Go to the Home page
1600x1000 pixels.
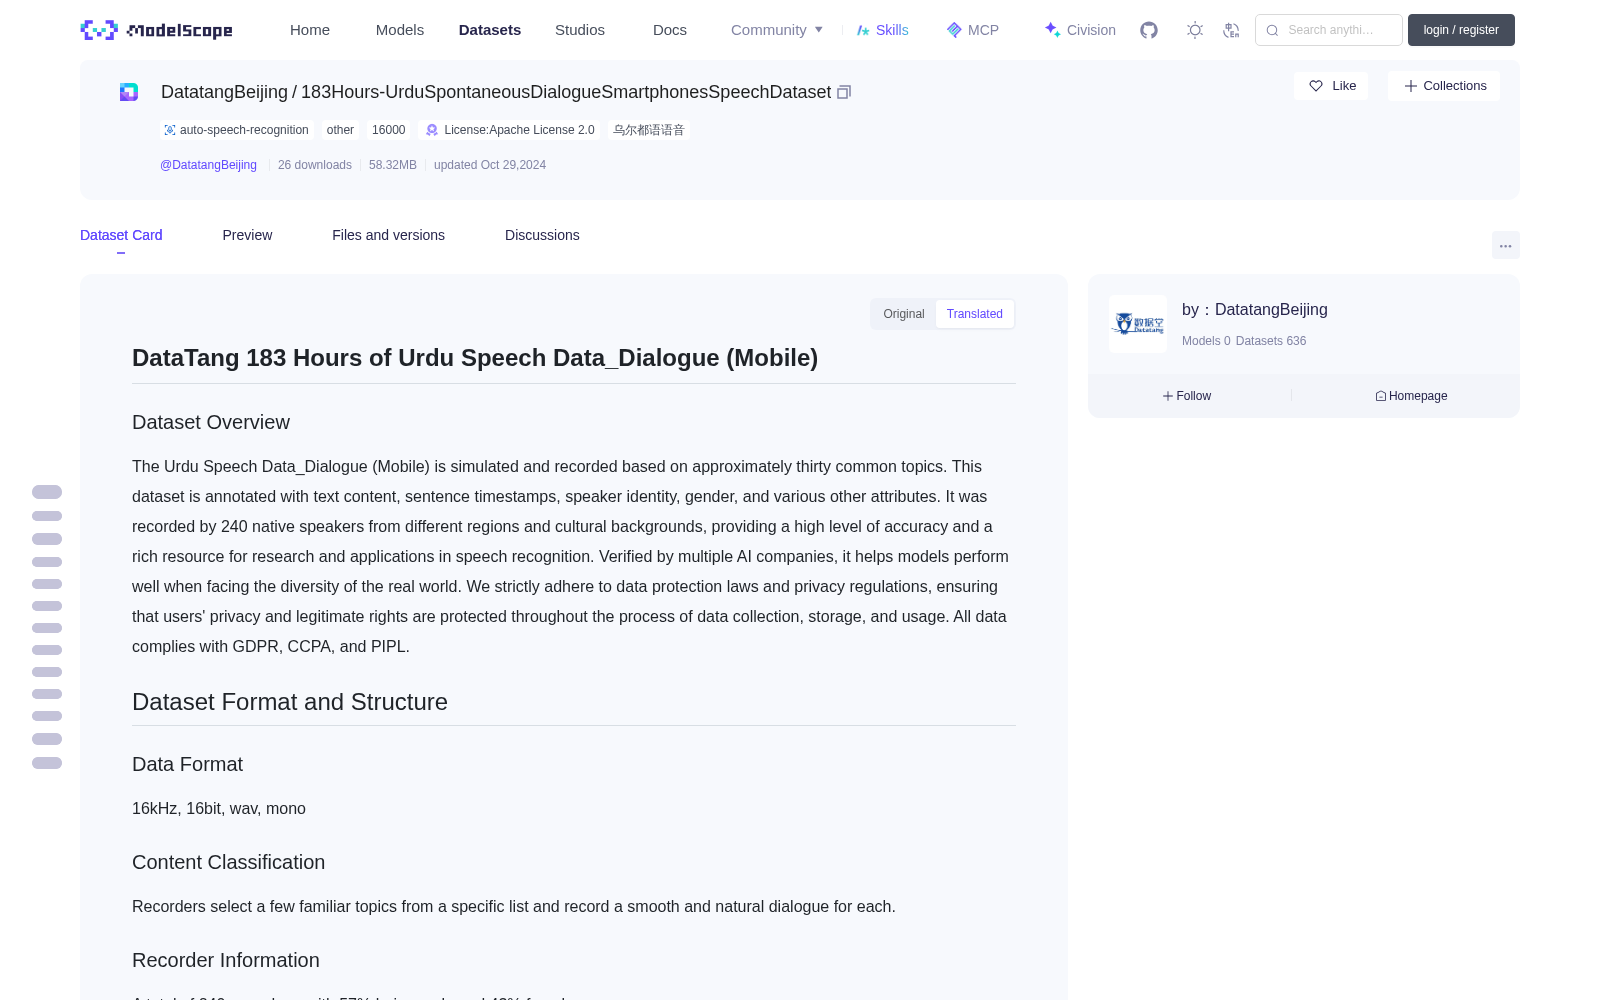310,30
